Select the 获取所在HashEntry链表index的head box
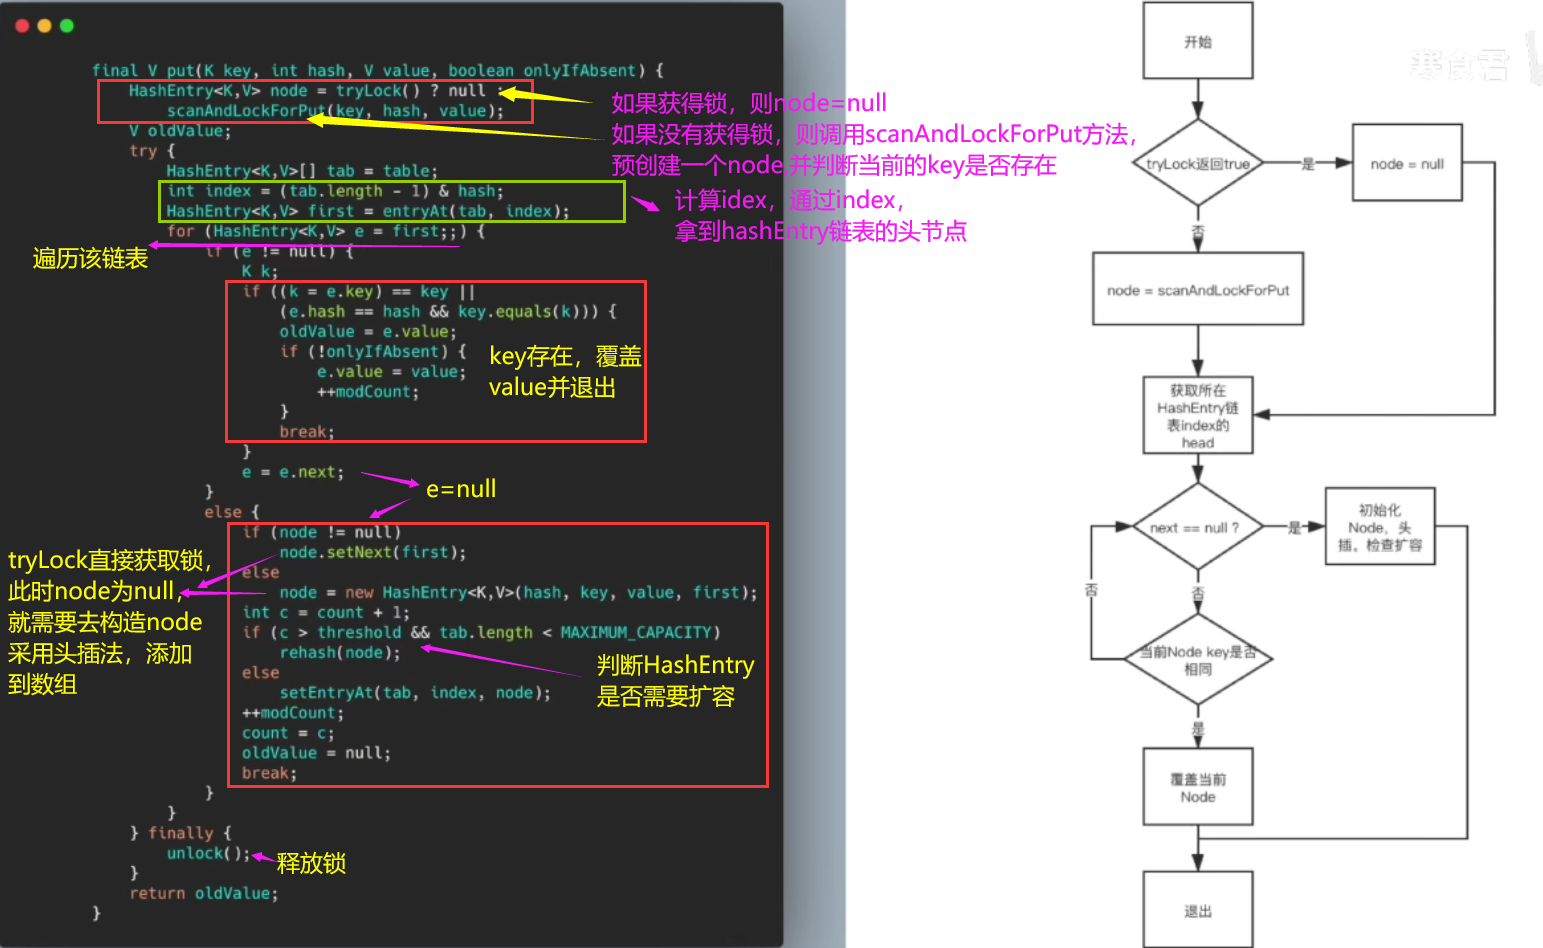This screenshot has height=948, width=1543. point(1198,415)
